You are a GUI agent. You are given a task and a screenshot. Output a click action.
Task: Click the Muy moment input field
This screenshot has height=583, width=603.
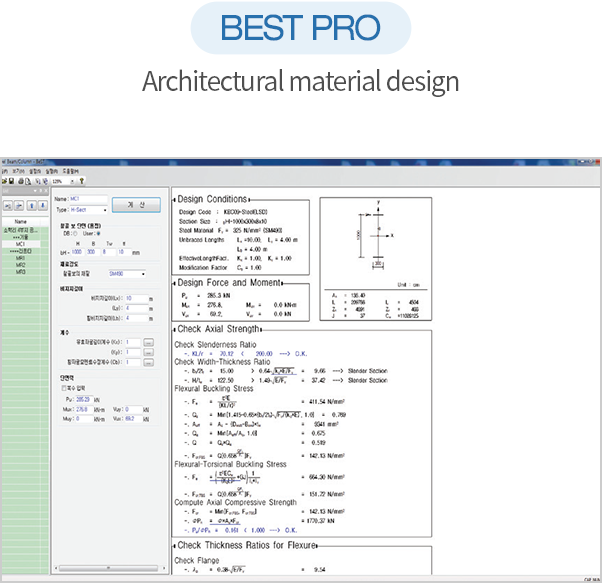[84, 419]
